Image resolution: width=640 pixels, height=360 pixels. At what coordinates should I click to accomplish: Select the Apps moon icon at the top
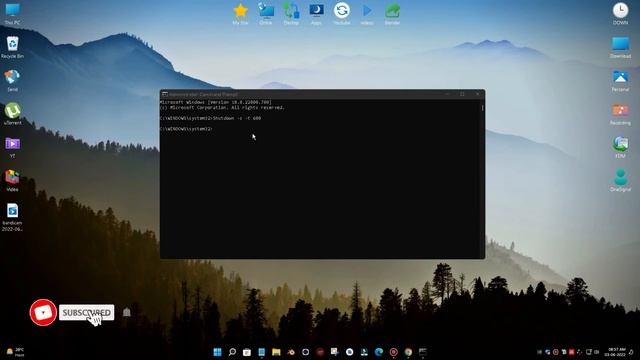pos(316,13)
